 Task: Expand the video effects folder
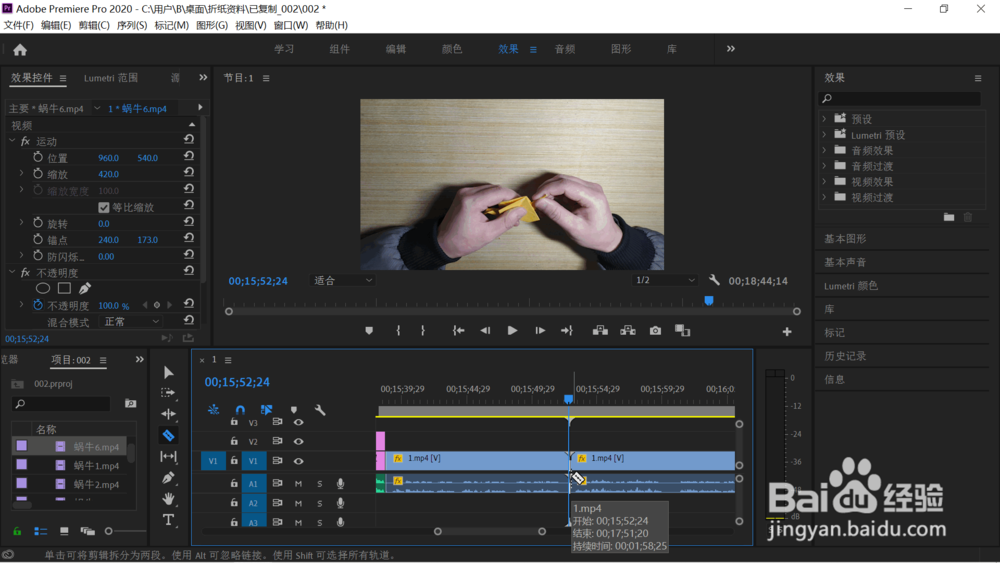click(x=824, y=182)
